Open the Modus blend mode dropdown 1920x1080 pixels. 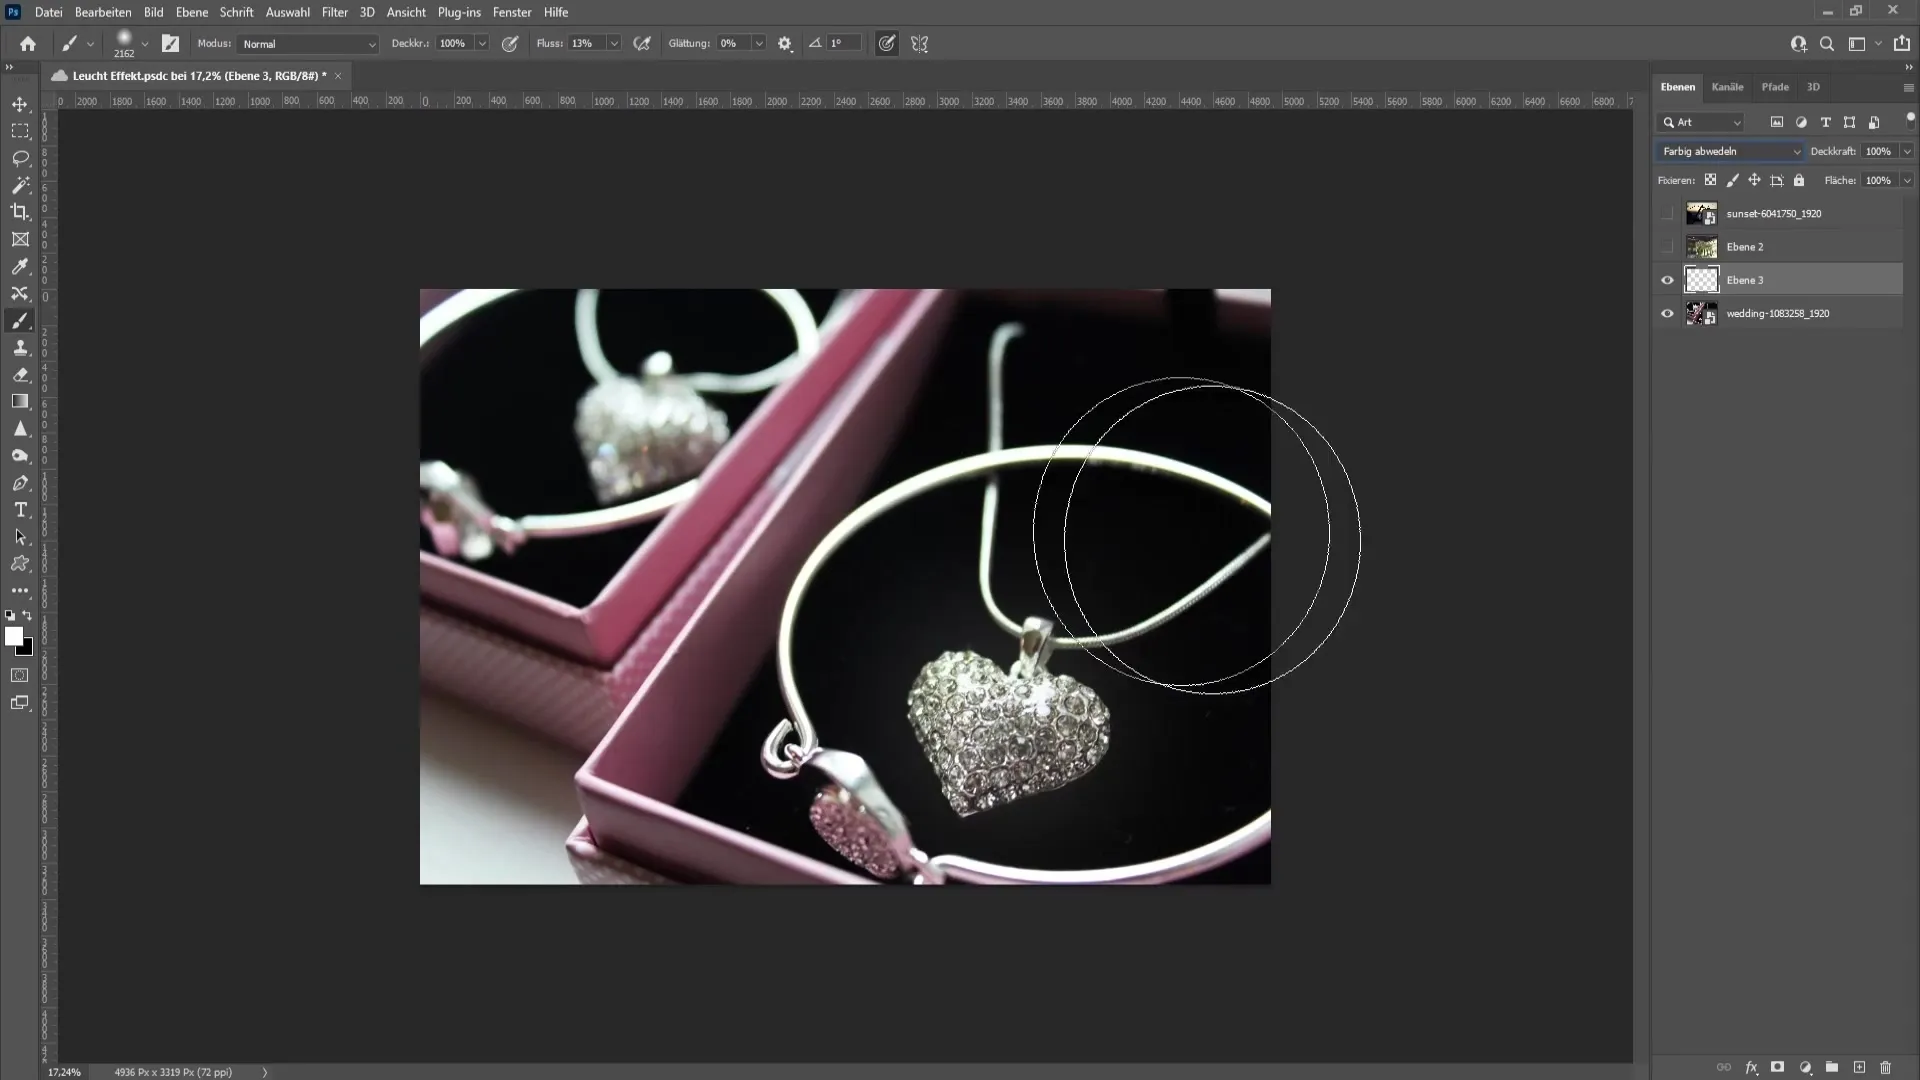pyautogui.click(x=305, y=44)
